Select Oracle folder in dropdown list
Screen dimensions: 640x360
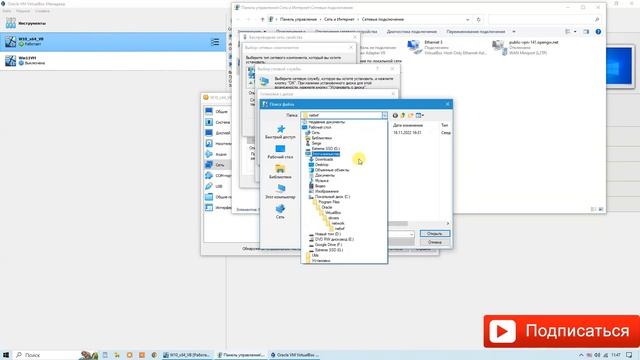tap(327, 207)
